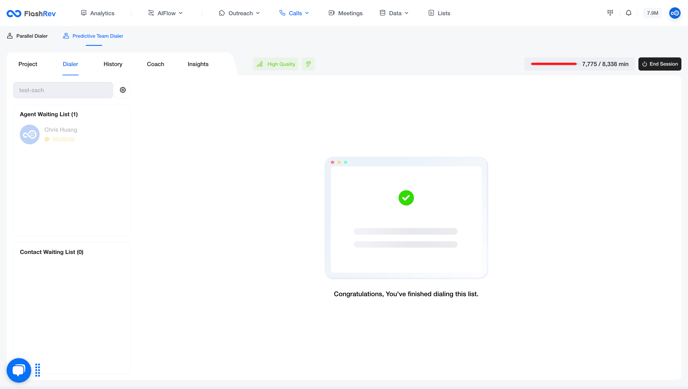The height and width of the screenshot is (389, 688).
Task: Click the Outreach chat icon
Action: [x=222, y=13]
